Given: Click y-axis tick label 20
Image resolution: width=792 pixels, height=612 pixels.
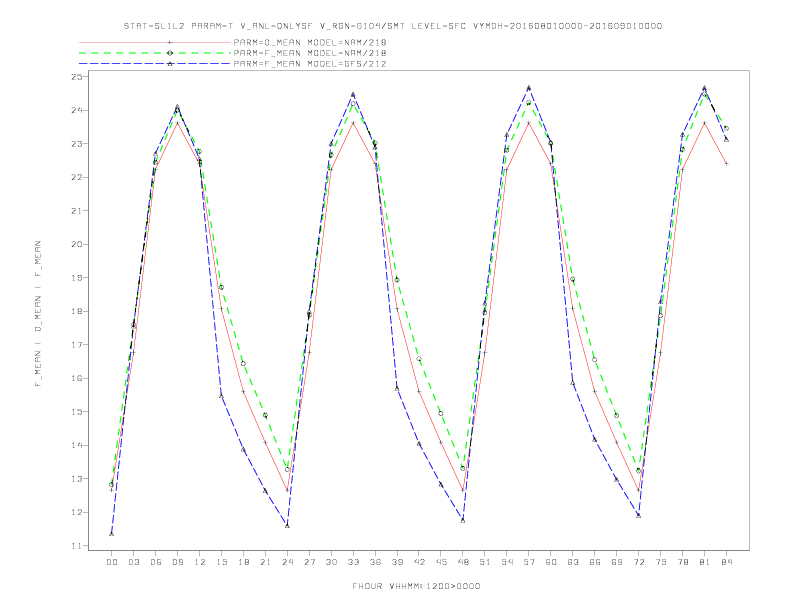Looking at the screenshot, I should [77, 244].
